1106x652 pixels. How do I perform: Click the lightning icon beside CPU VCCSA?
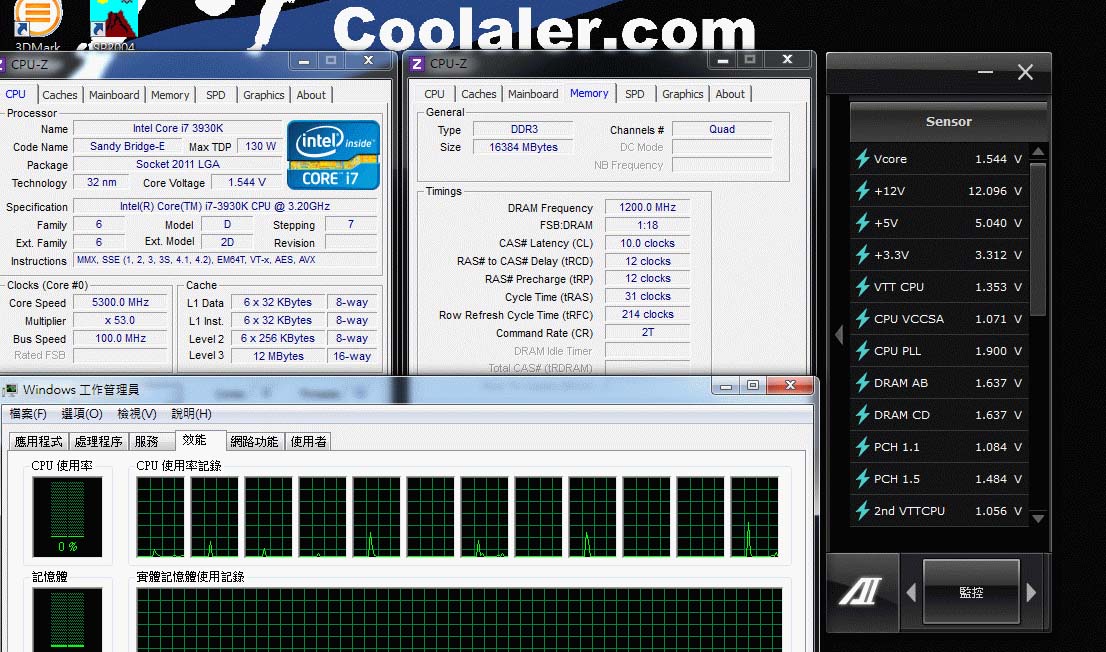(x=862, y=319)
